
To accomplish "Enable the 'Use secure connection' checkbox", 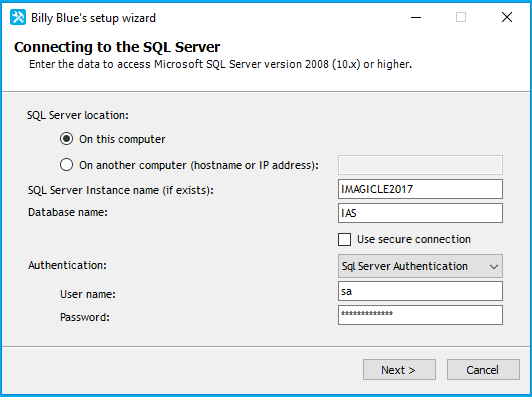I will click(344, 239).
